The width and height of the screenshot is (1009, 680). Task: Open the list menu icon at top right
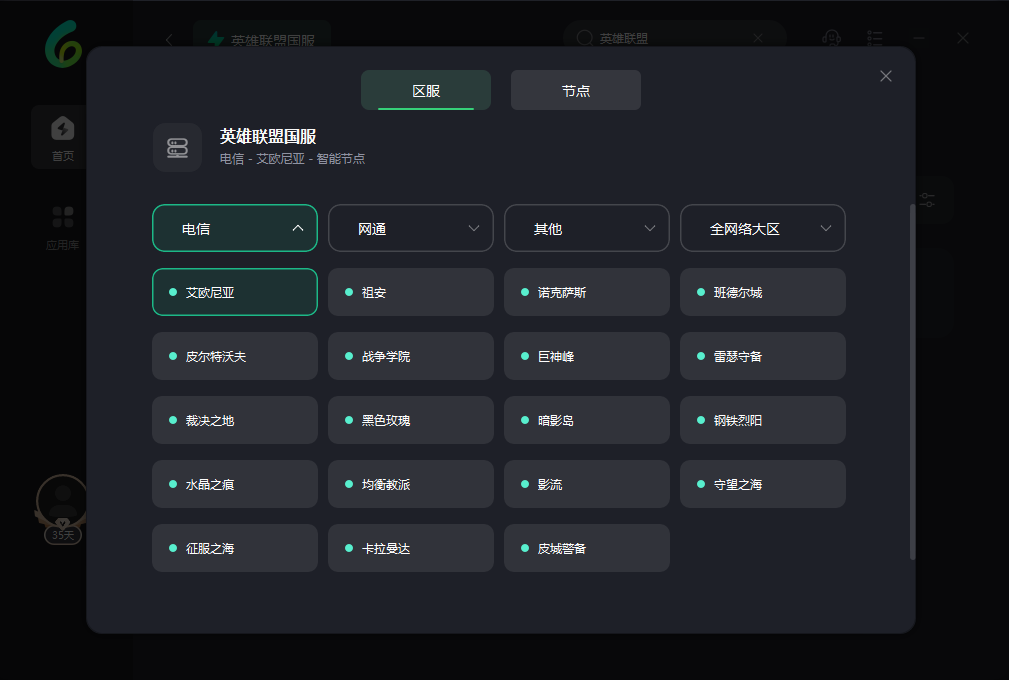[x=875, y=38]
